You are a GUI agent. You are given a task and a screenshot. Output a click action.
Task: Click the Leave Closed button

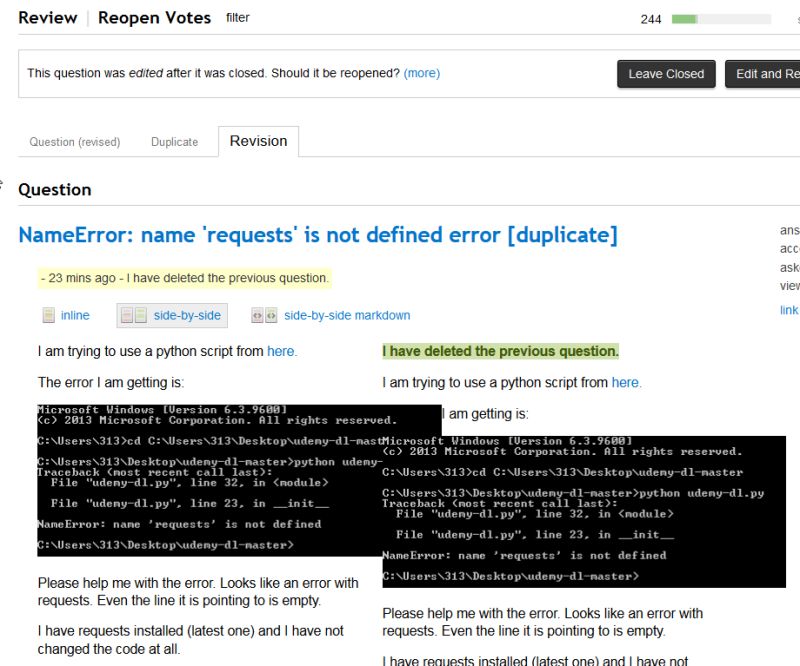(x=666, y=74)
